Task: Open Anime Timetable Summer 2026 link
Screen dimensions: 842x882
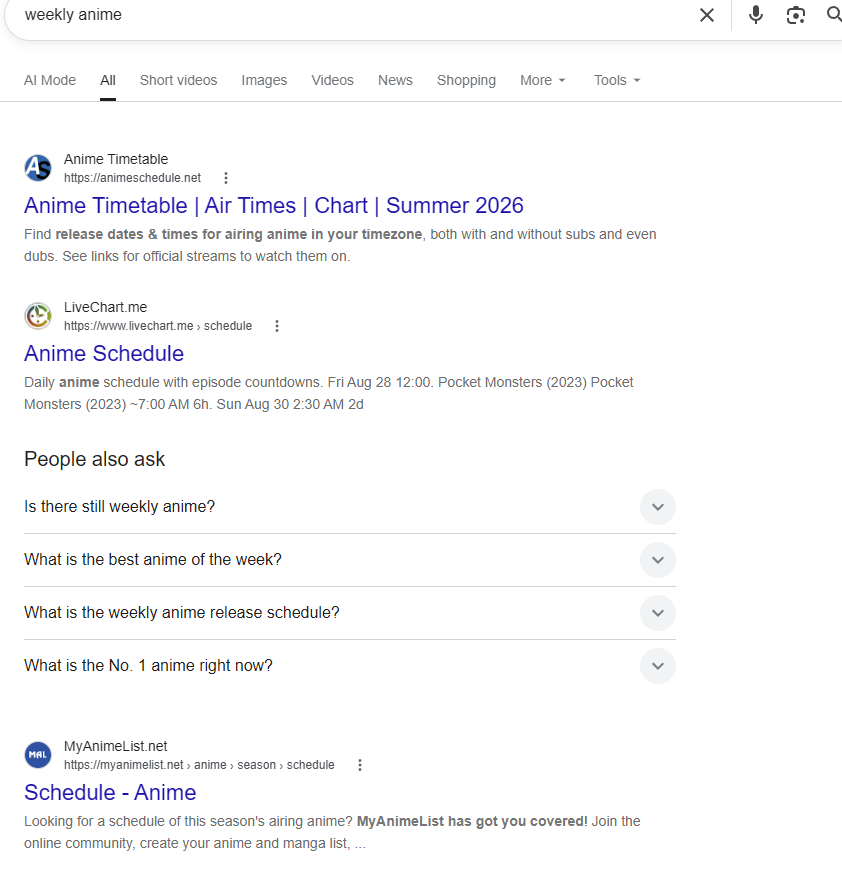Action: tap(274, 206)
